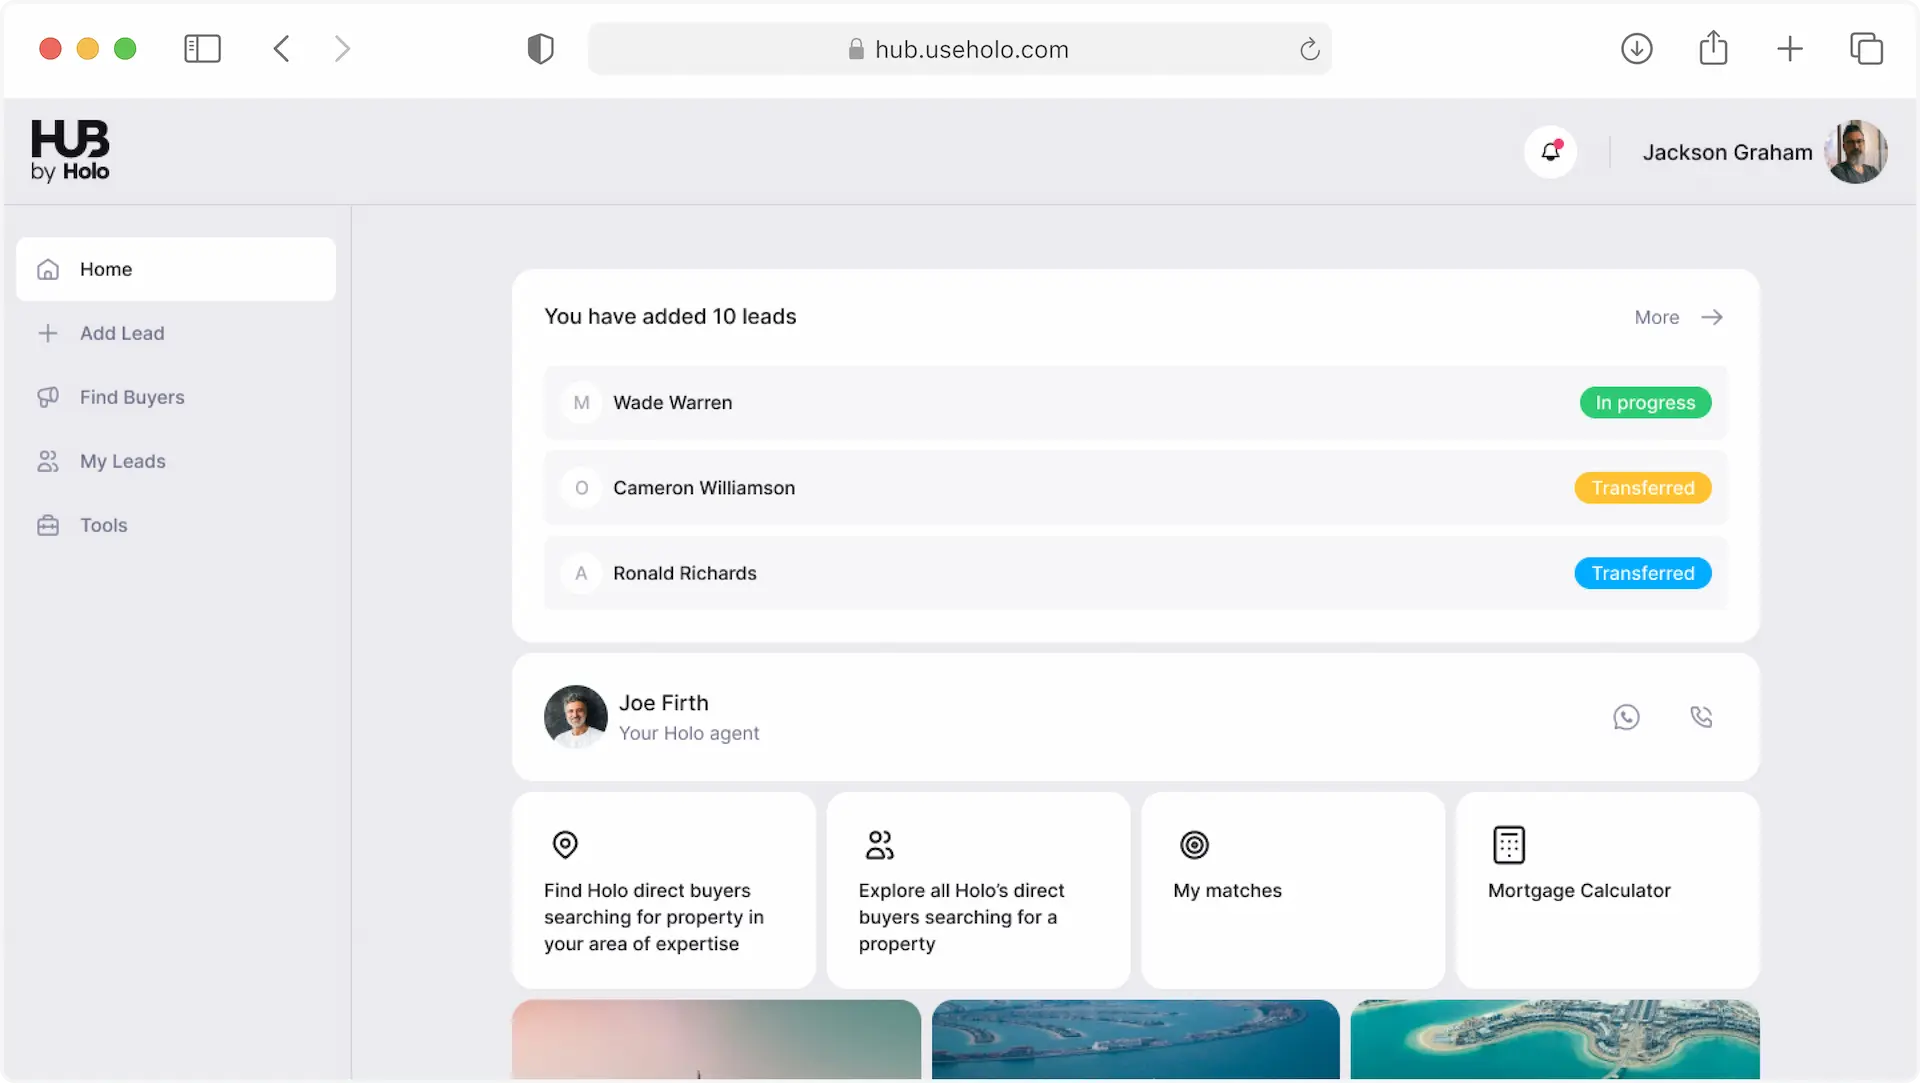Open WhatsApp chat with Joe Firth

tap(1626, 717)
